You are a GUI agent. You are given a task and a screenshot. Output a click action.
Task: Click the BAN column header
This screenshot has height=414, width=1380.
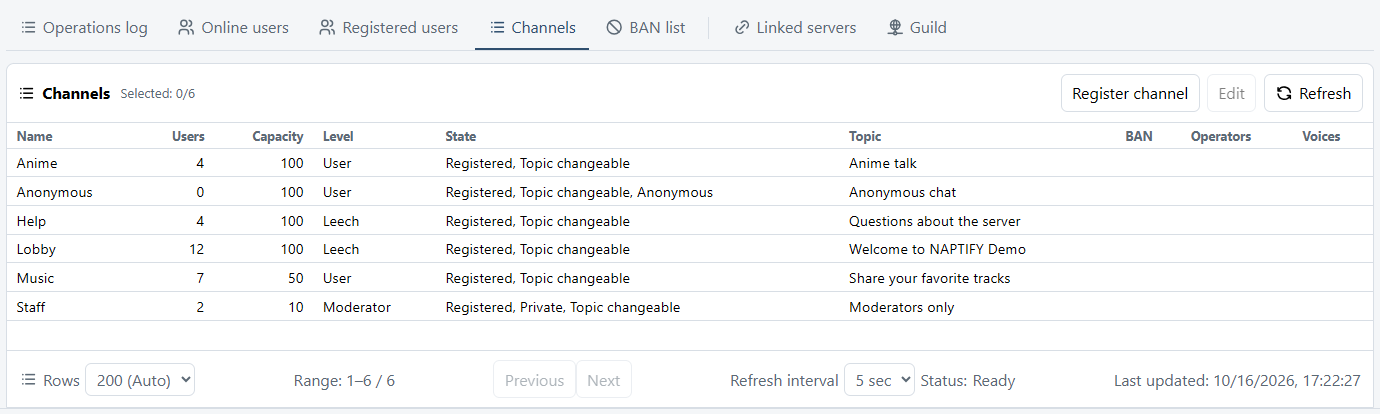point(1139,136)
